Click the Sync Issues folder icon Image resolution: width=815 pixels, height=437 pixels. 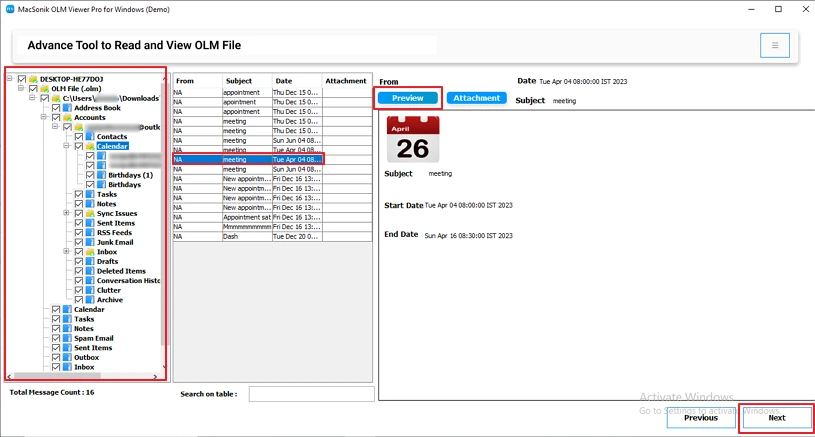tap(90, 214)
